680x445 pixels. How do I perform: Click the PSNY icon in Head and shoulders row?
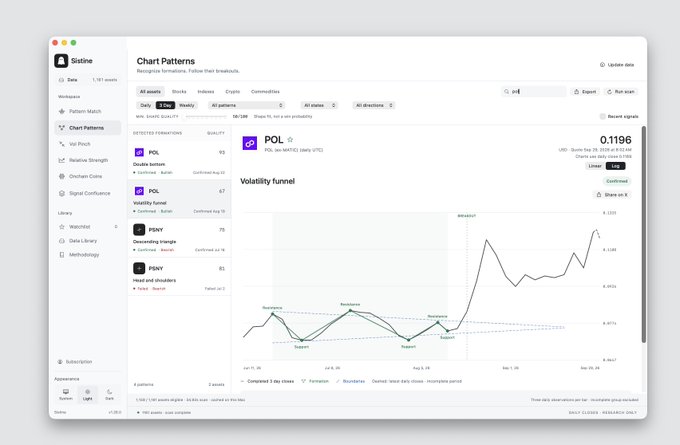pos(139,268)
